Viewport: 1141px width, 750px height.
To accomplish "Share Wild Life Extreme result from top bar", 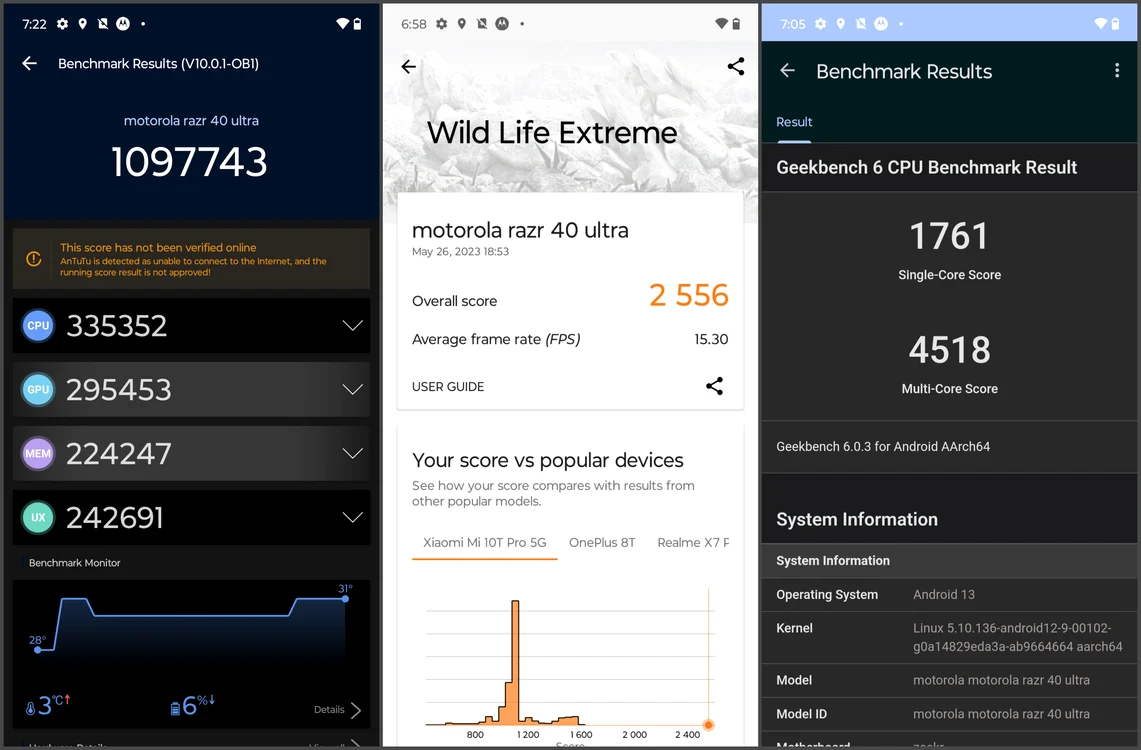I will pyautogui.click(x=736, y=66).
